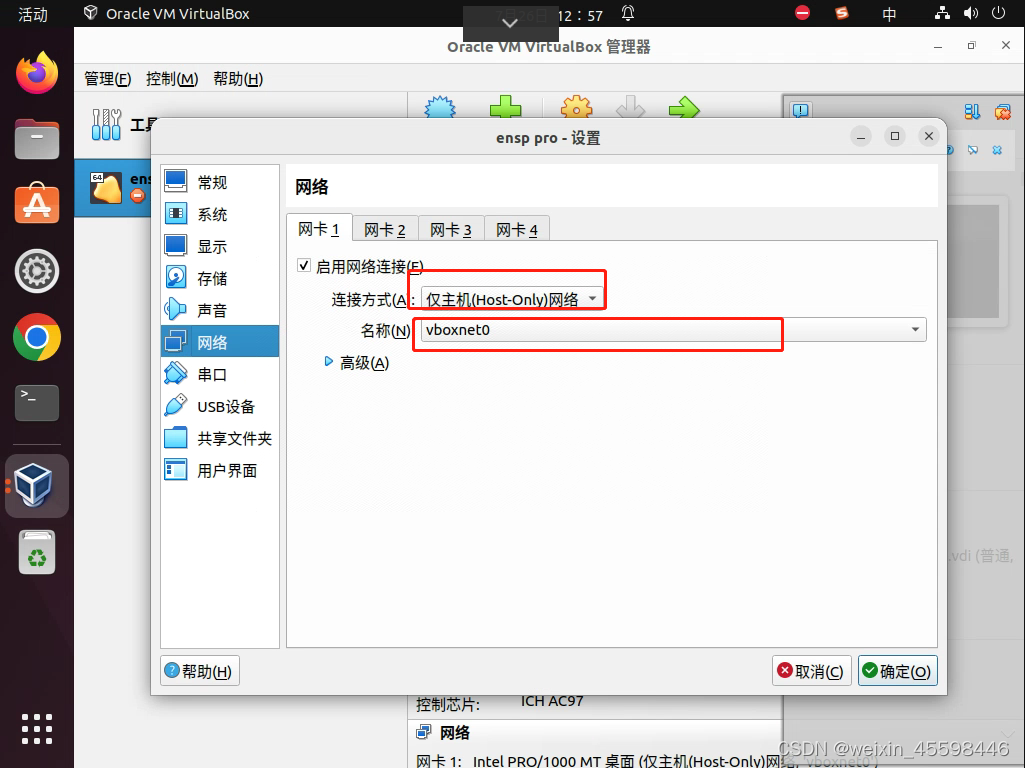
Task: Open the 共享文件夹 (Shared Folders) category
Action: click(220, 439)
